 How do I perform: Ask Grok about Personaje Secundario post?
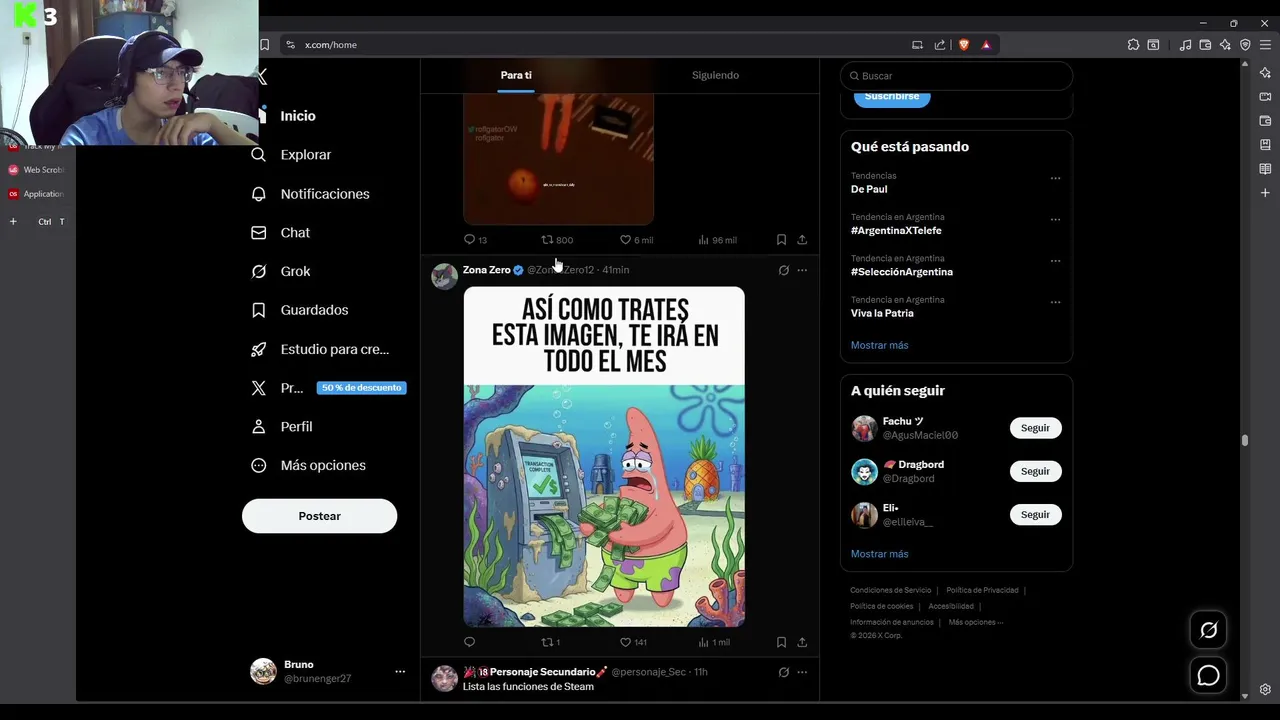(784, 672)
